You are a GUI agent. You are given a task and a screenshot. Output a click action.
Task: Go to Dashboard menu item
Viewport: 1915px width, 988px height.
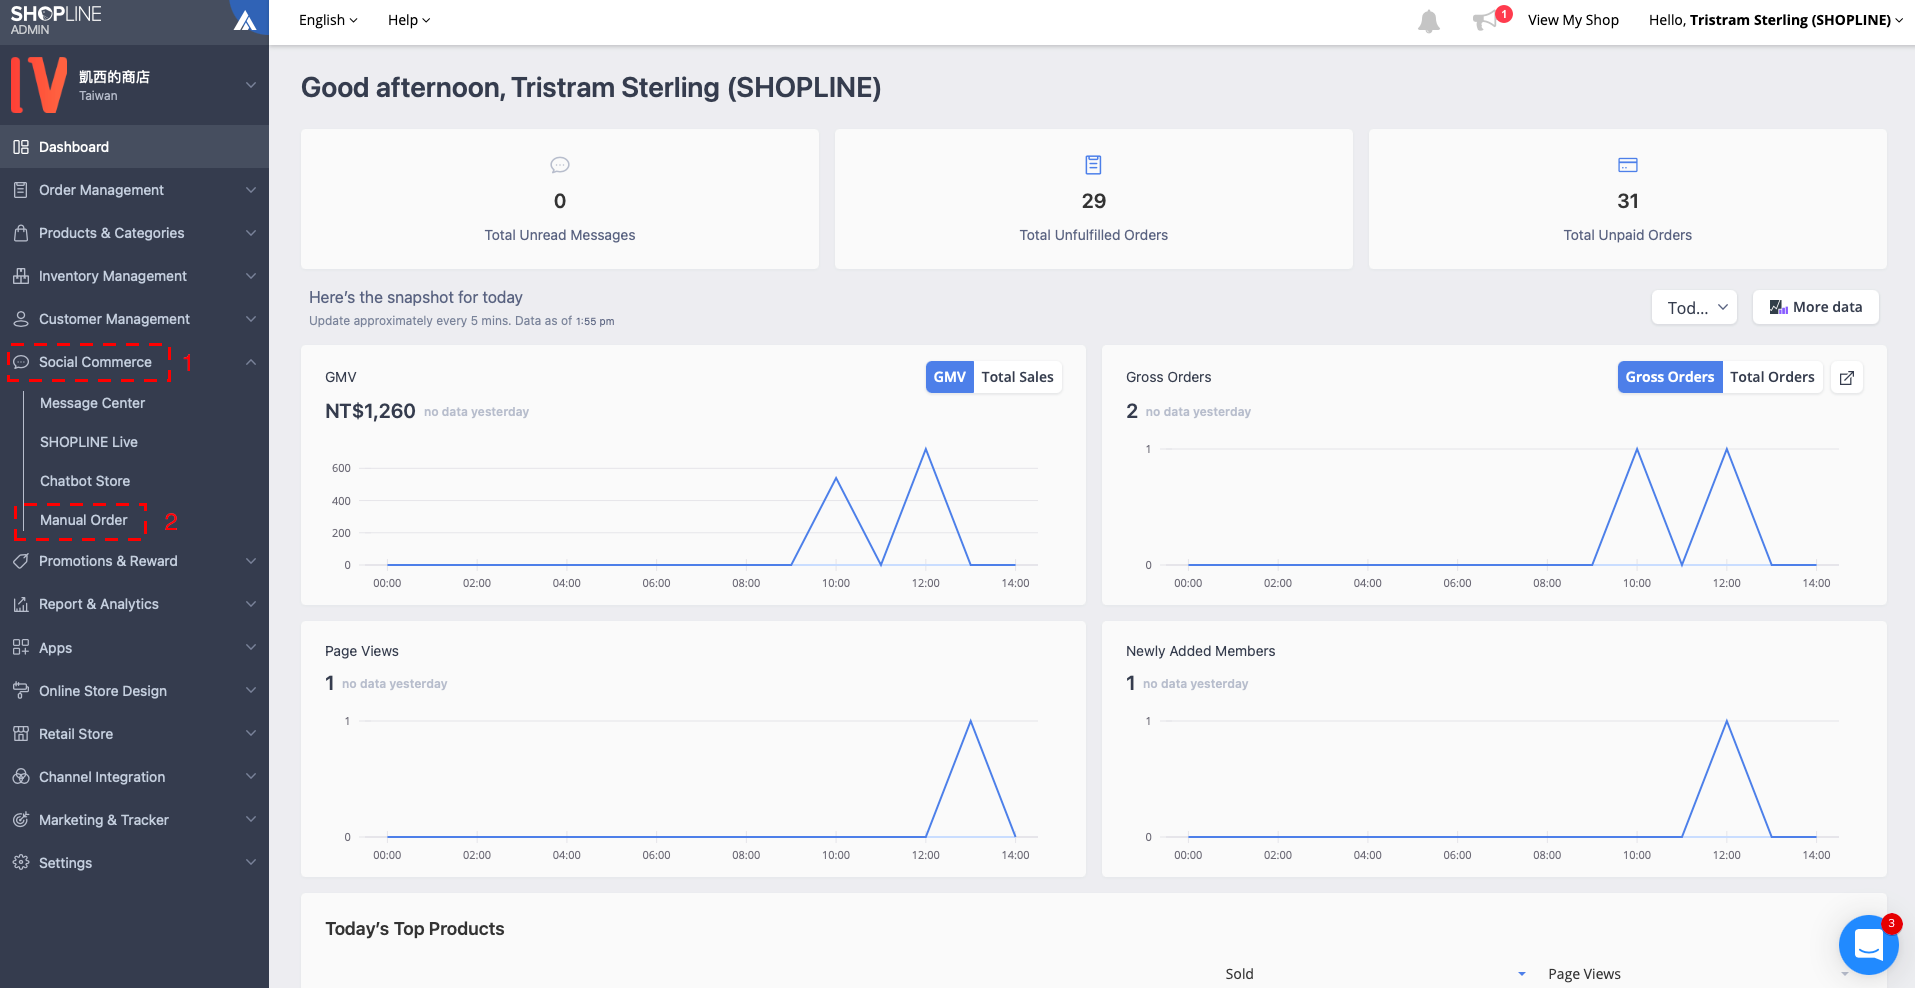(x=134, y=147)
